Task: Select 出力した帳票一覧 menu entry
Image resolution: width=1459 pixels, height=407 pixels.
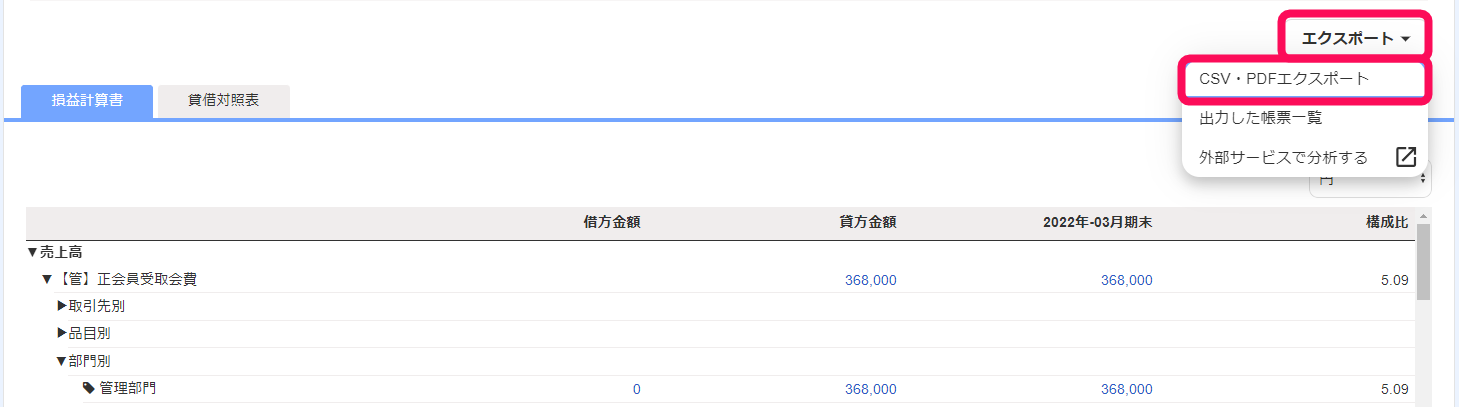Action: point(1304,118)
